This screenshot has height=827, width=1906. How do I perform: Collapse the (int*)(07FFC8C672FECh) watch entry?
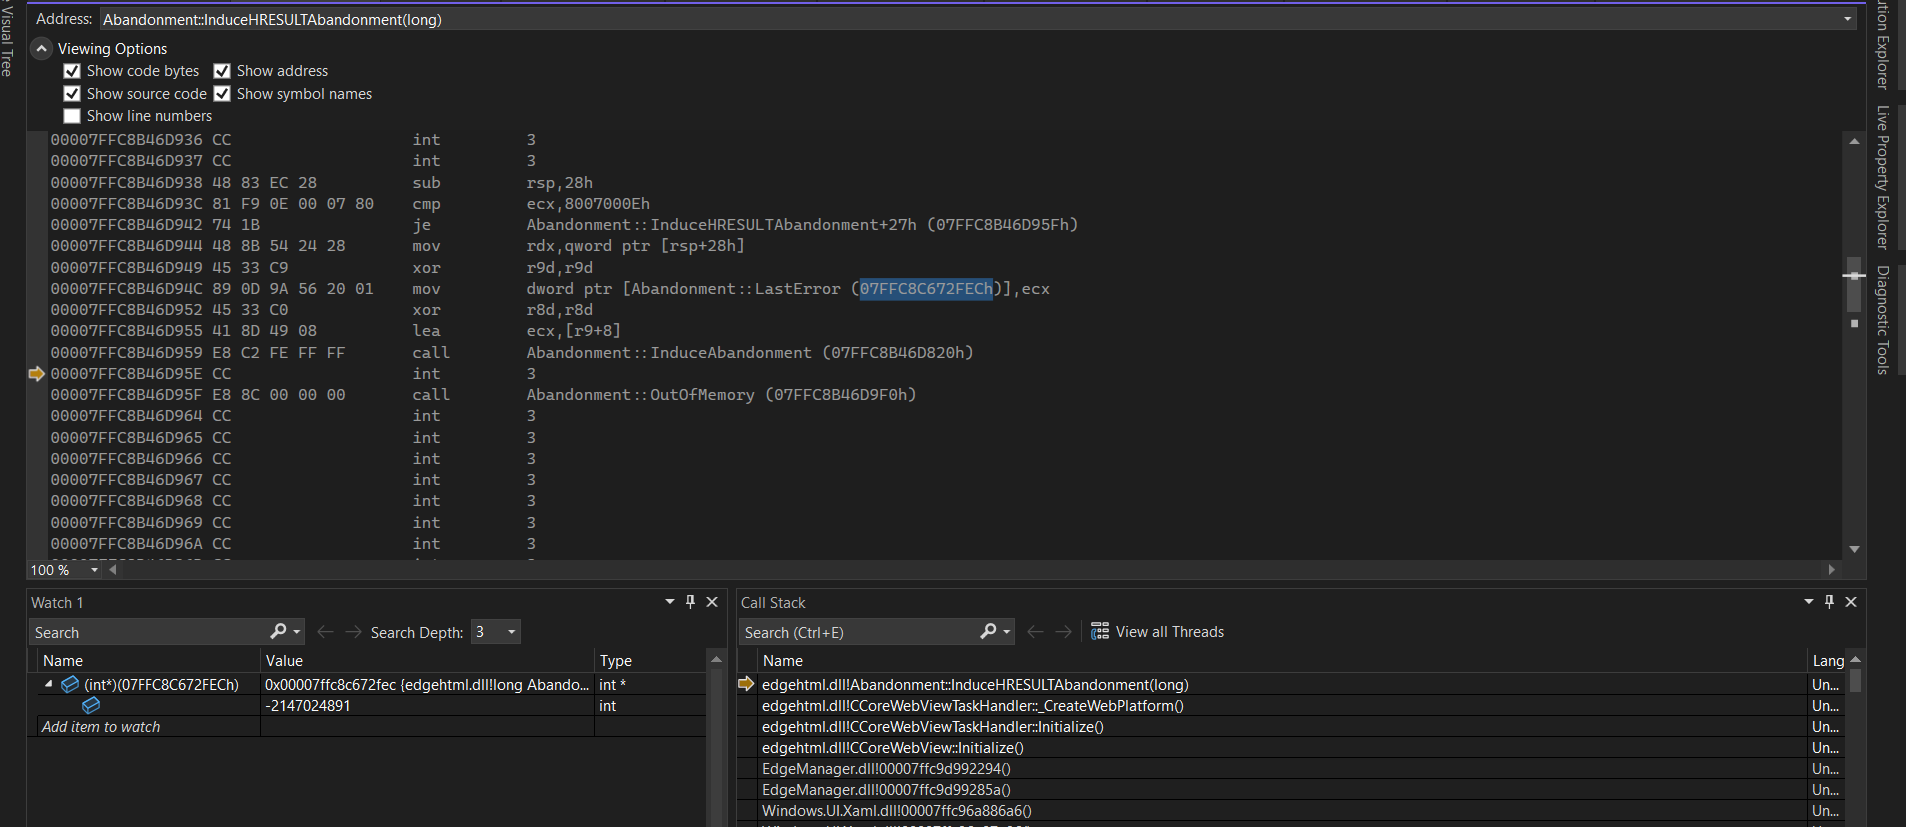coord(48,684)
